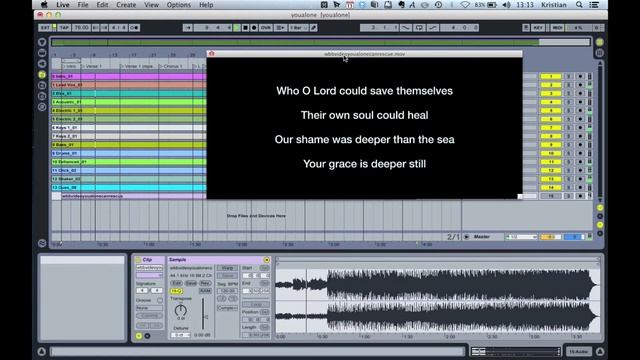The height and width of the screenshot is (360, 640).
Task: Click the Clip Activator in Clip box
Action: coord(138,260)
